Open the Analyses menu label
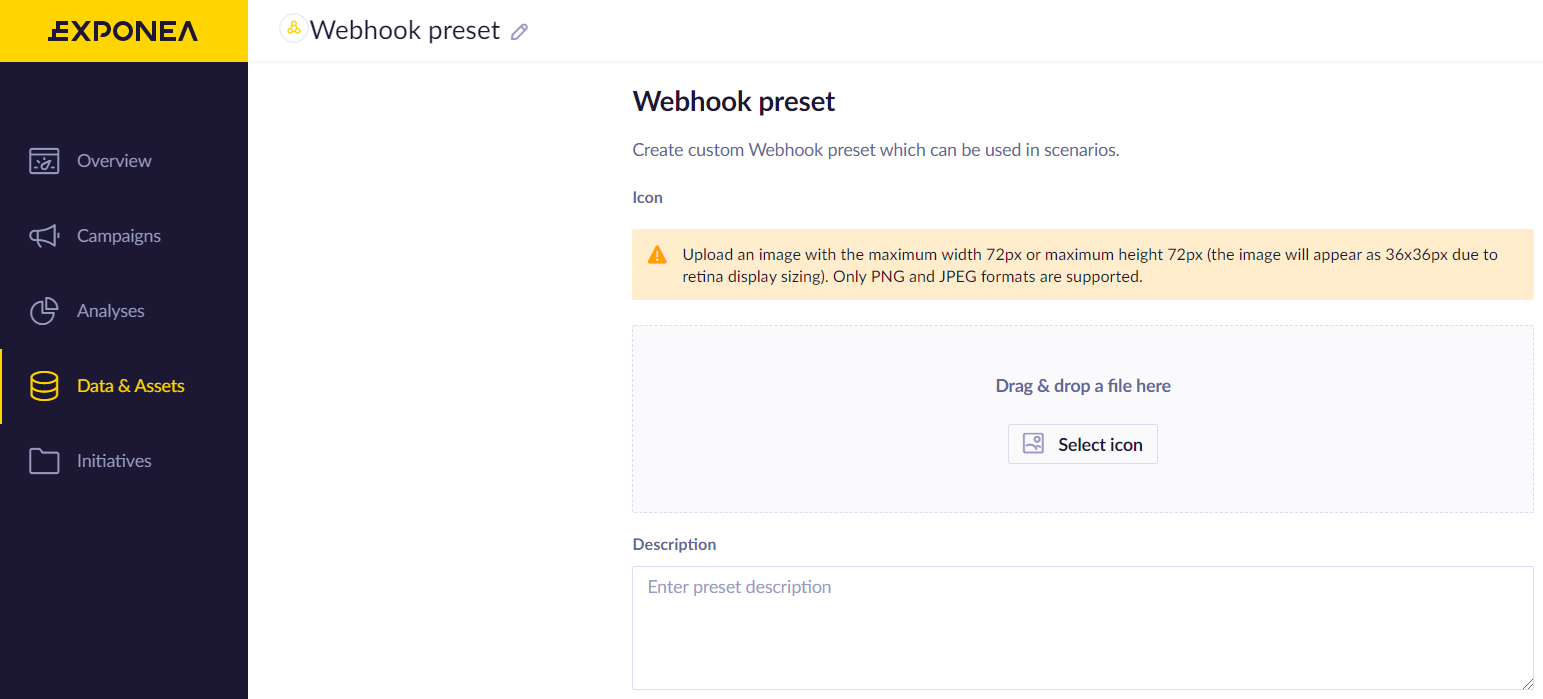 111,311
